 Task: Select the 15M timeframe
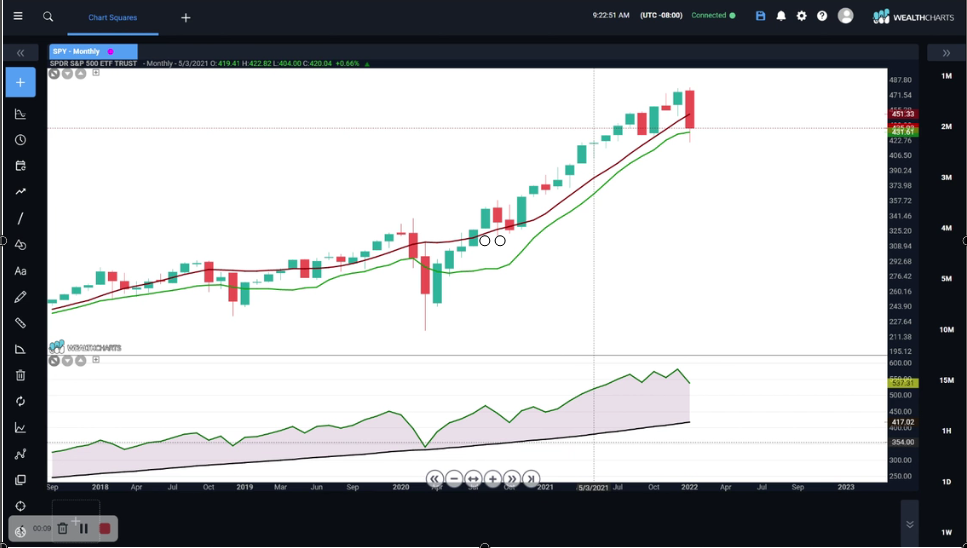pos(946,380)
